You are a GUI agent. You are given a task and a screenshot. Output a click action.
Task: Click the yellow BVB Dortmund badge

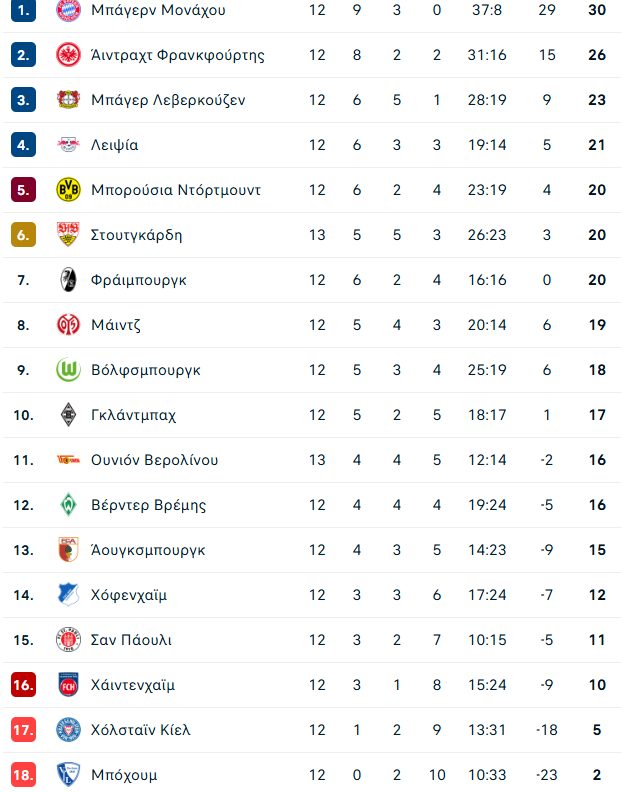[68, 190]
